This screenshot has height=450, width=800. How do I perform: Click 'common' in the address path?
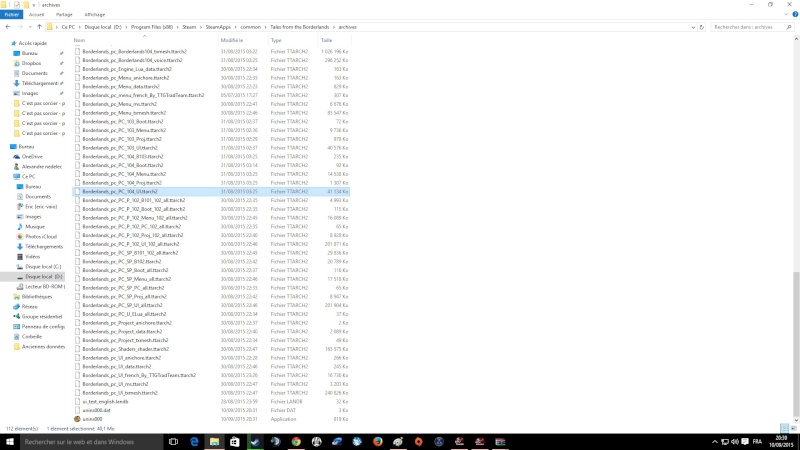pyautogui.click(x=251, y=27)
